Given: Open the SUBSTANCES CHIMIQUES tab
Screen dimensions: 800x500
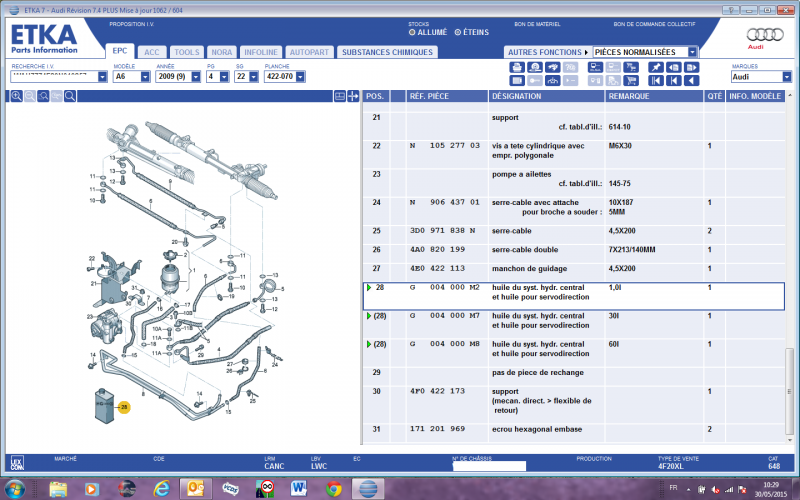Looking at the screenshot, I should [x=385, y=52].
